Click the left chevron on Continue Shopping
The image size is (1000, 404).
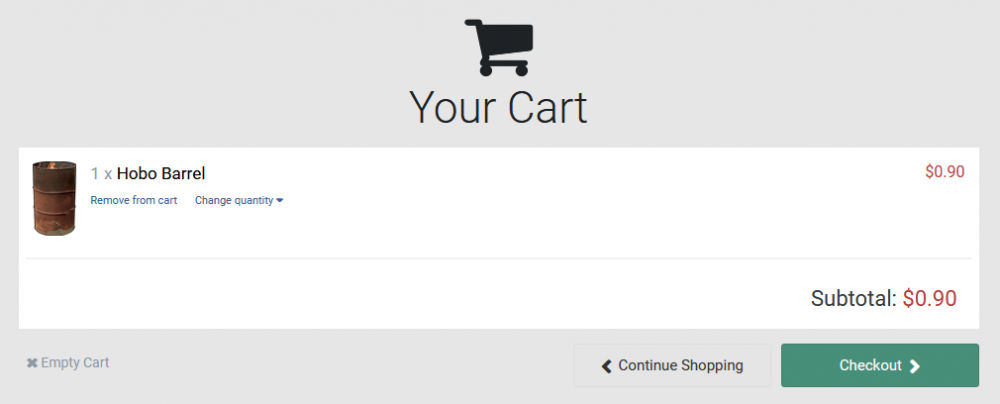point(606,366)
